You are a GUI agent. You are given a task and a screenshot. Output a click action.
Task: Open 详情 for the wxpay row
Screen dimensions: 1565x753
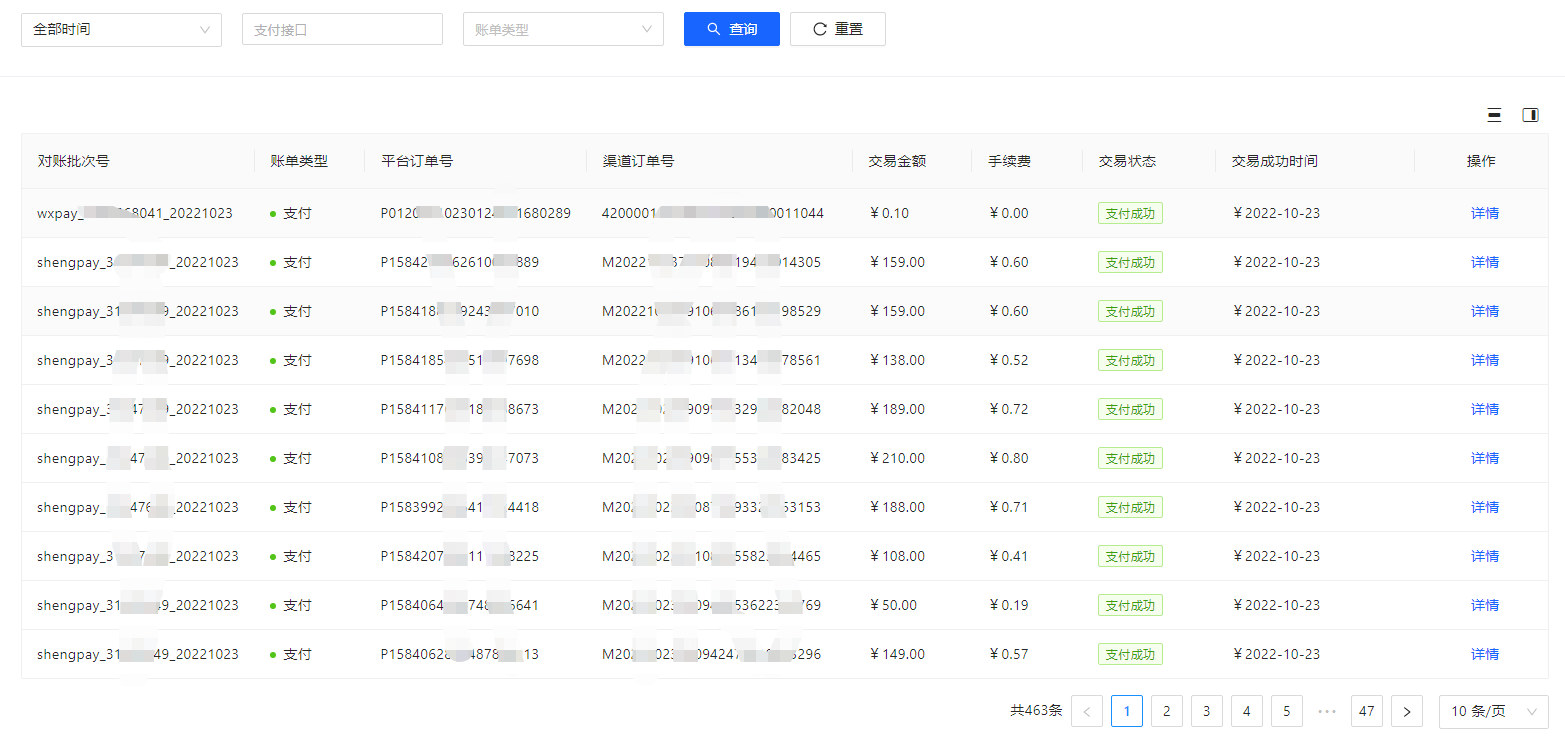(x=1484, y=213)
